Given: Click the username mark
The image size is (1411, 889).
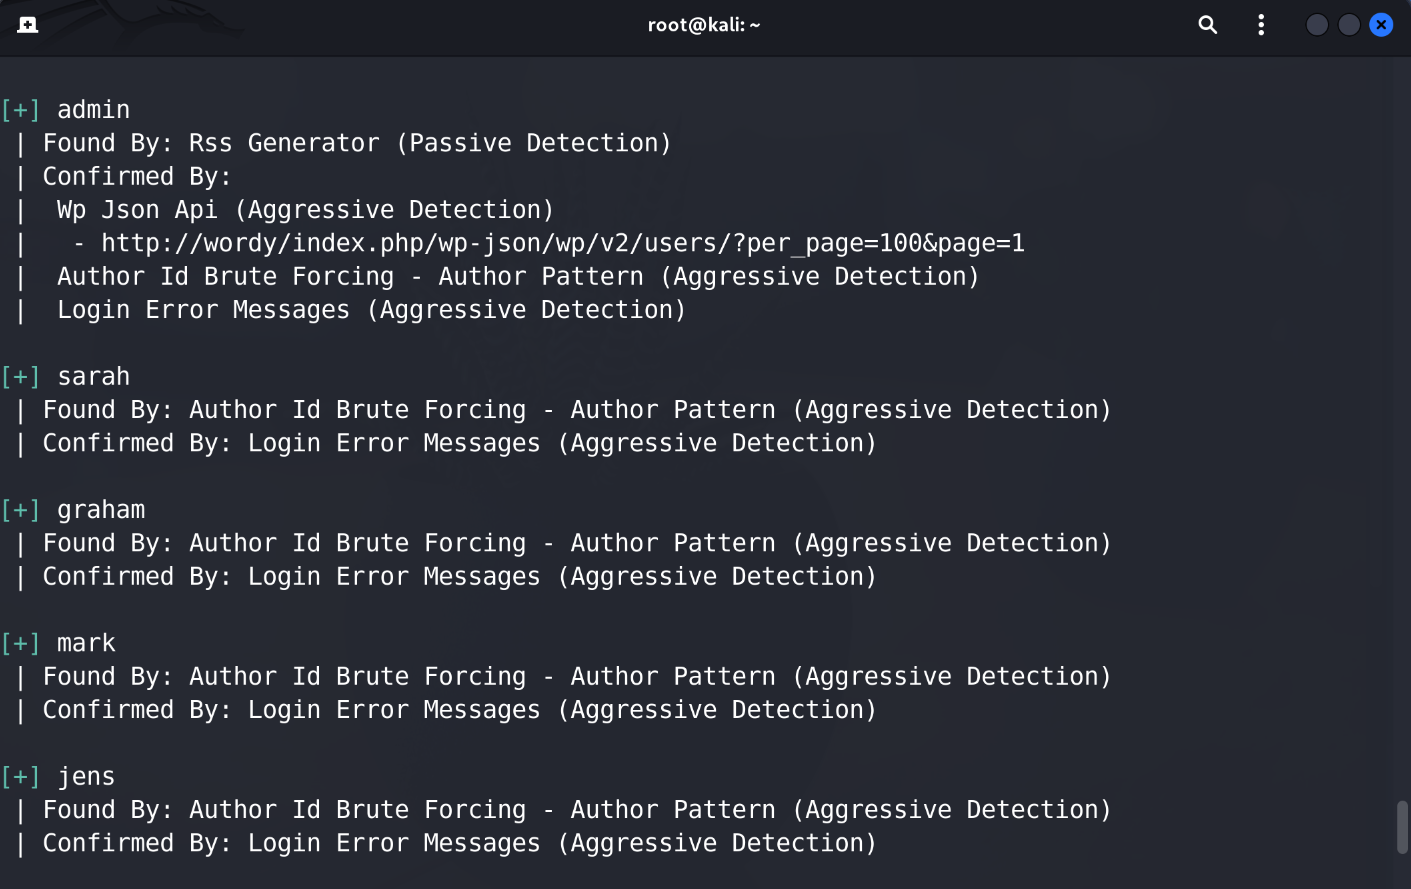Looking at the screenshot, I should point(86,643).
